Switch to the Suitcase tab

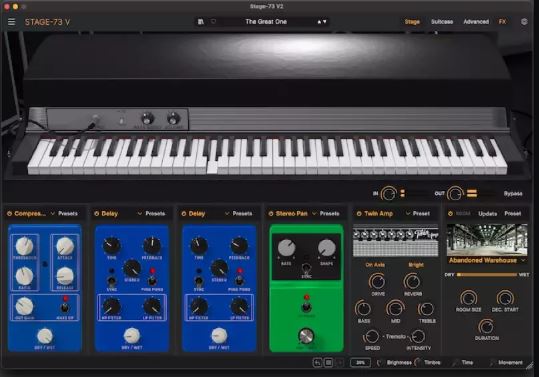coord(442,22)
